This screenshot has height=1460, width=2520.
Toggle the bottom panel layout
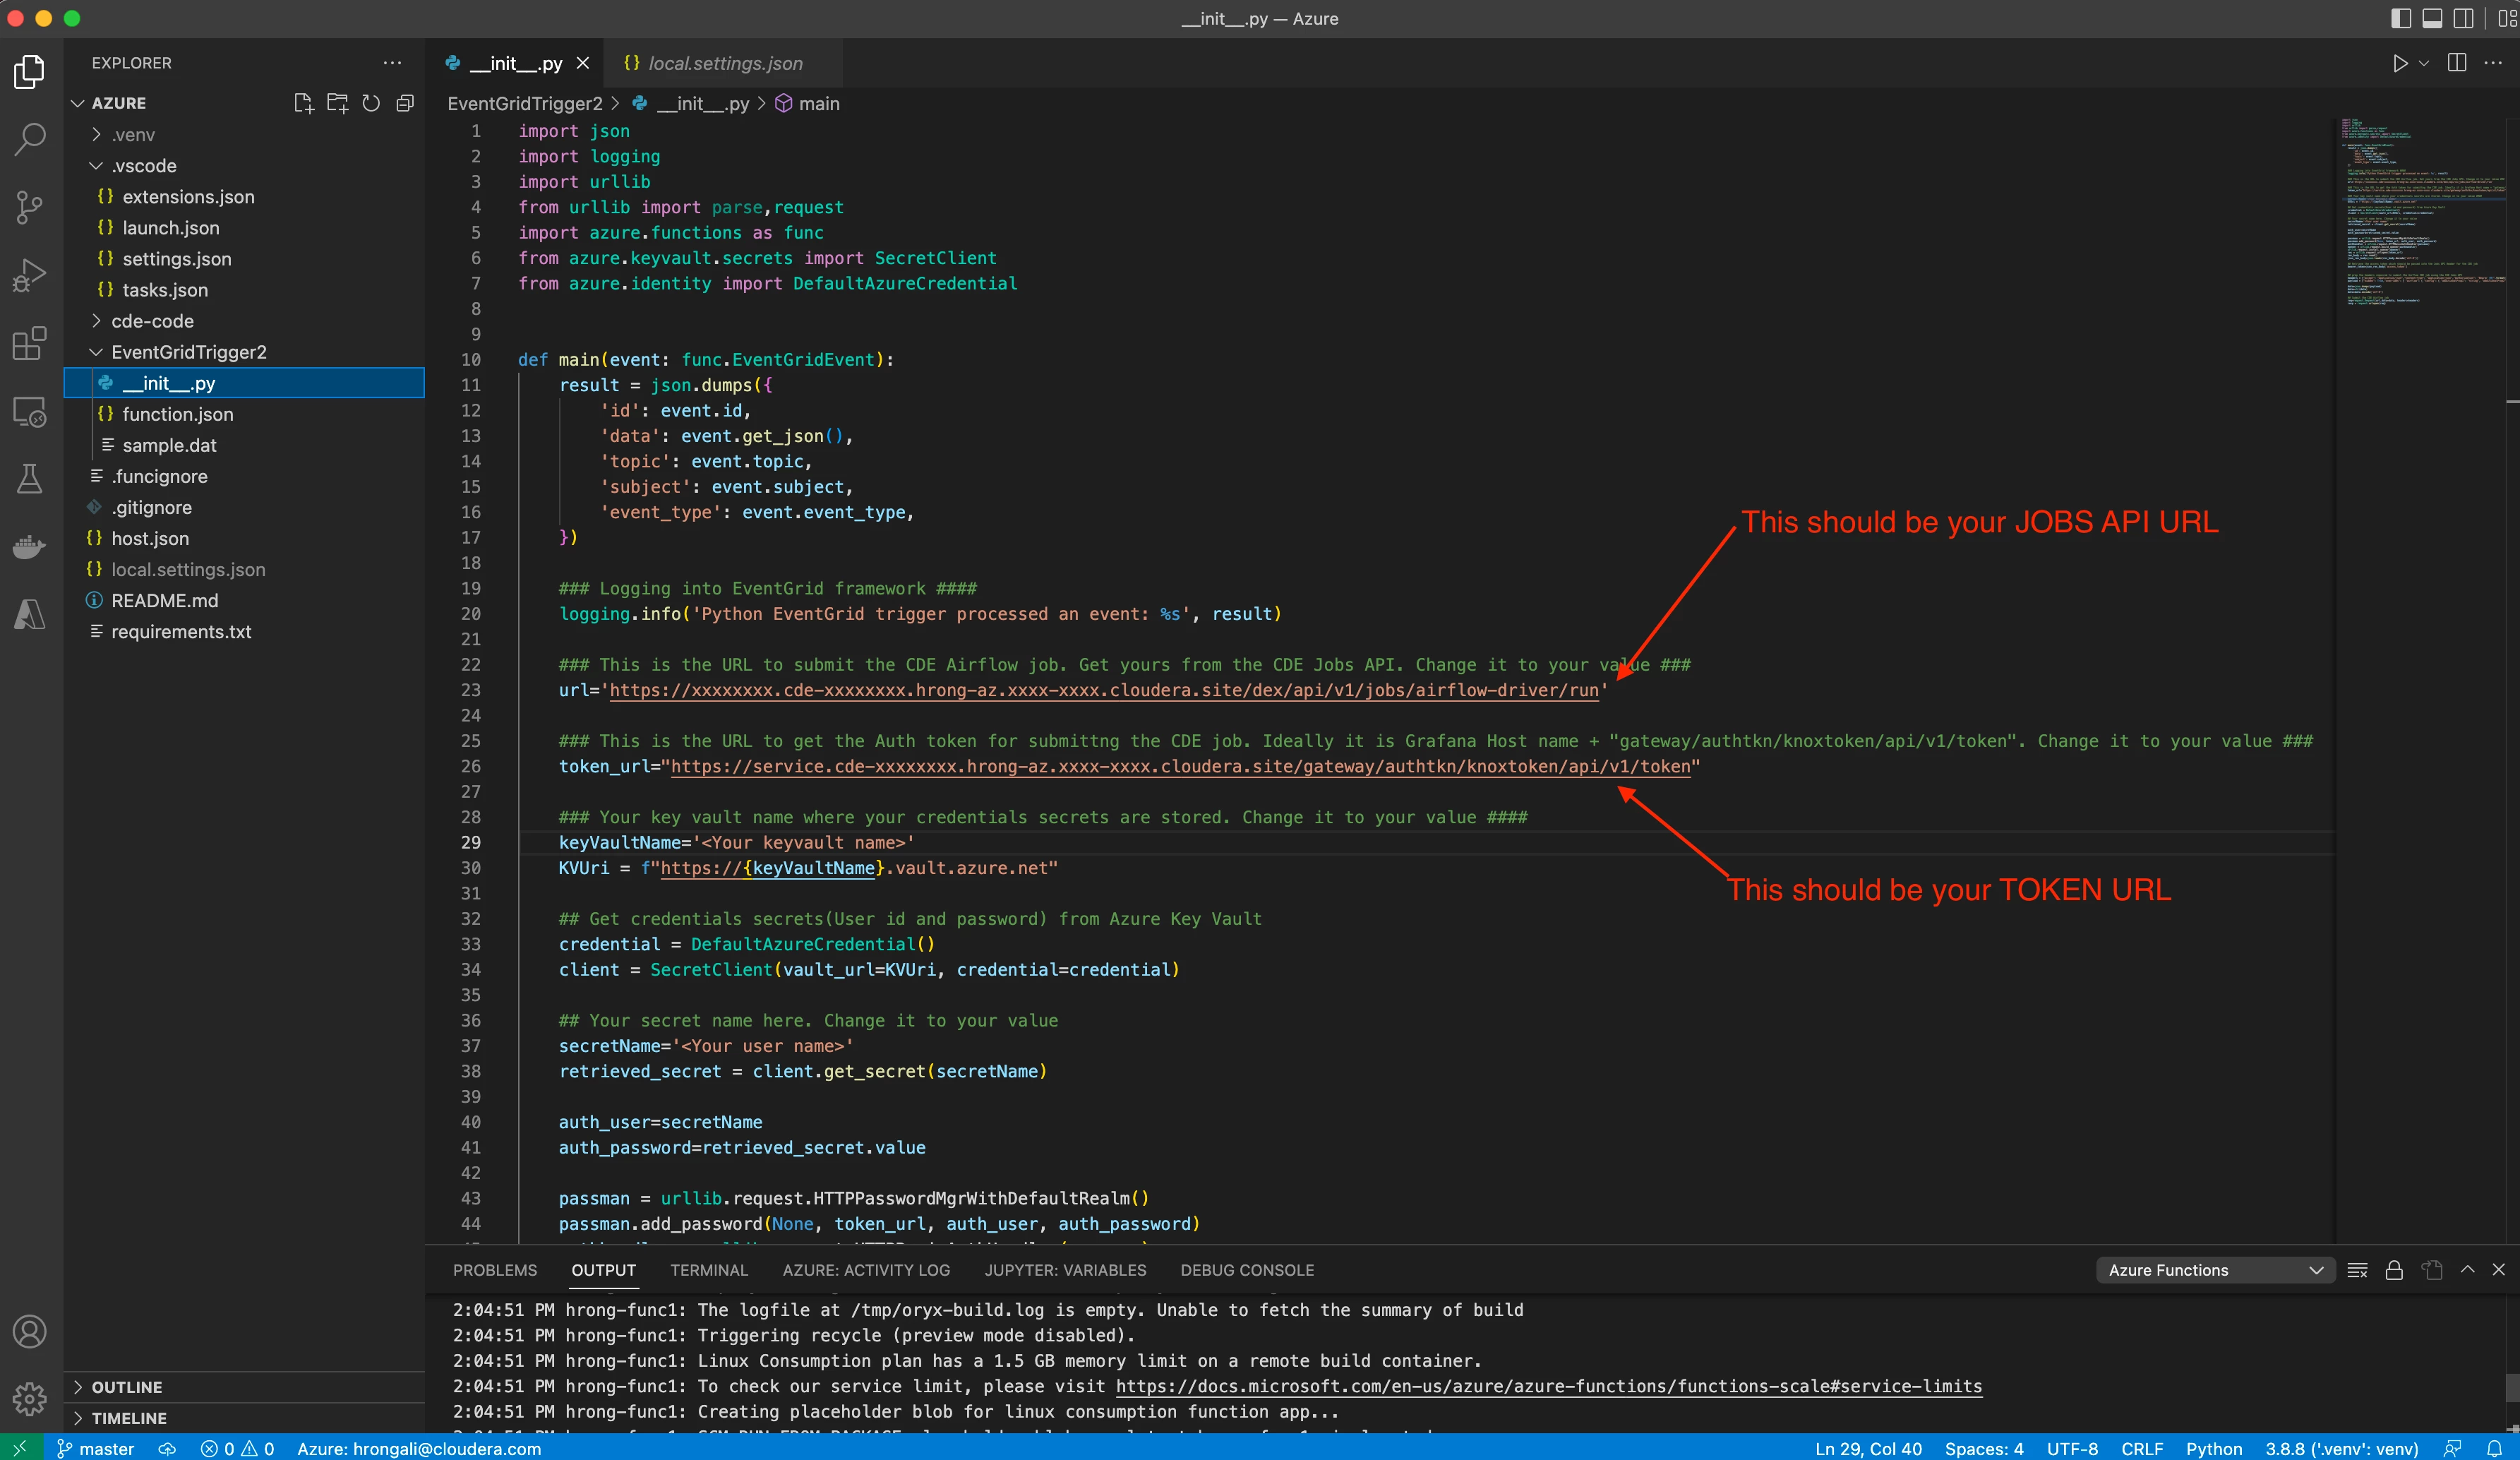[x=2433, y=18]
